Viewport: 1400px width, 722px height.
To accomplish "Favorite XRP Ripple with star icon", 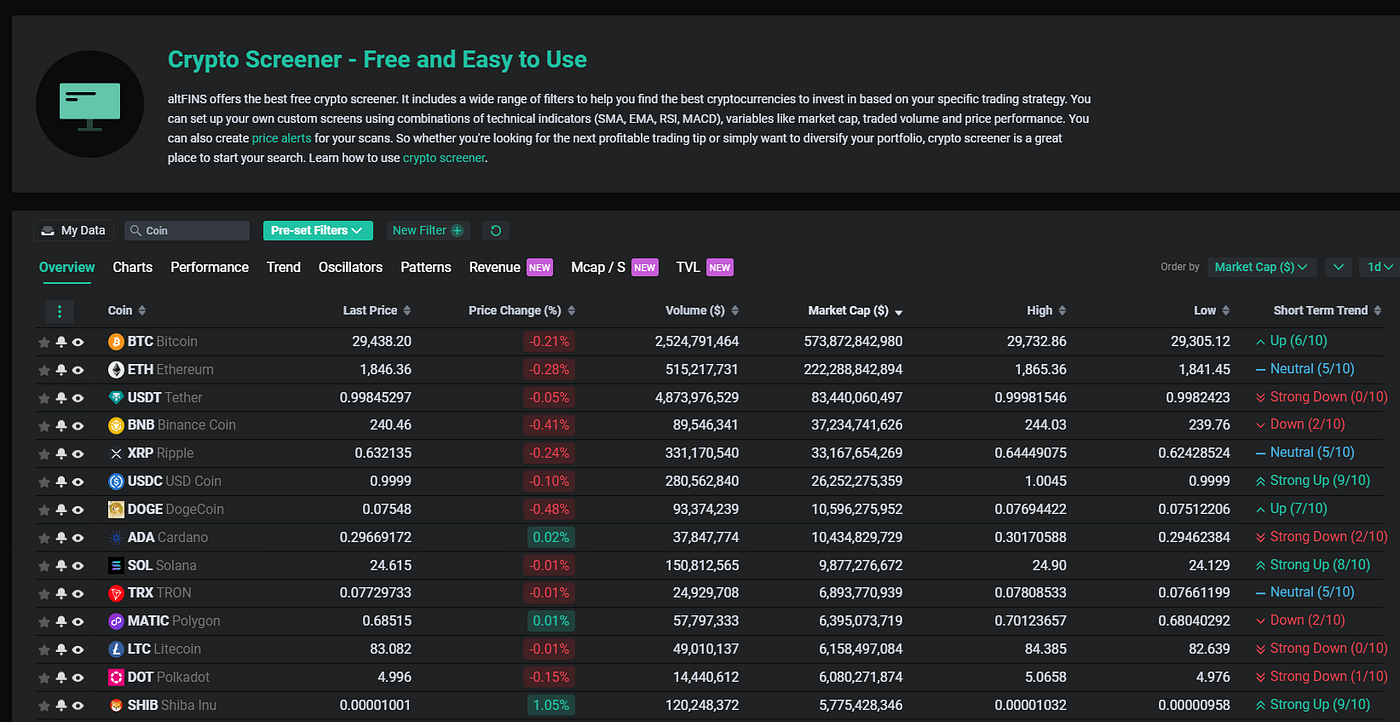I will 44,454.
